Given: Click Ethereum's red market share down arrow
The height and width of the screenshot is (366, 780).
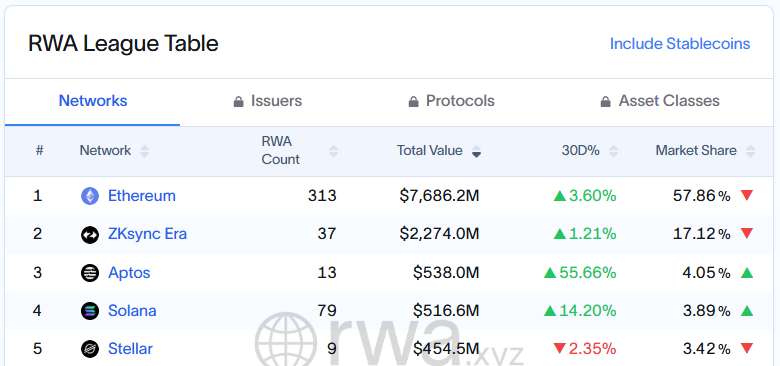Looking at the screenshot, I should [x=747, y=195].
